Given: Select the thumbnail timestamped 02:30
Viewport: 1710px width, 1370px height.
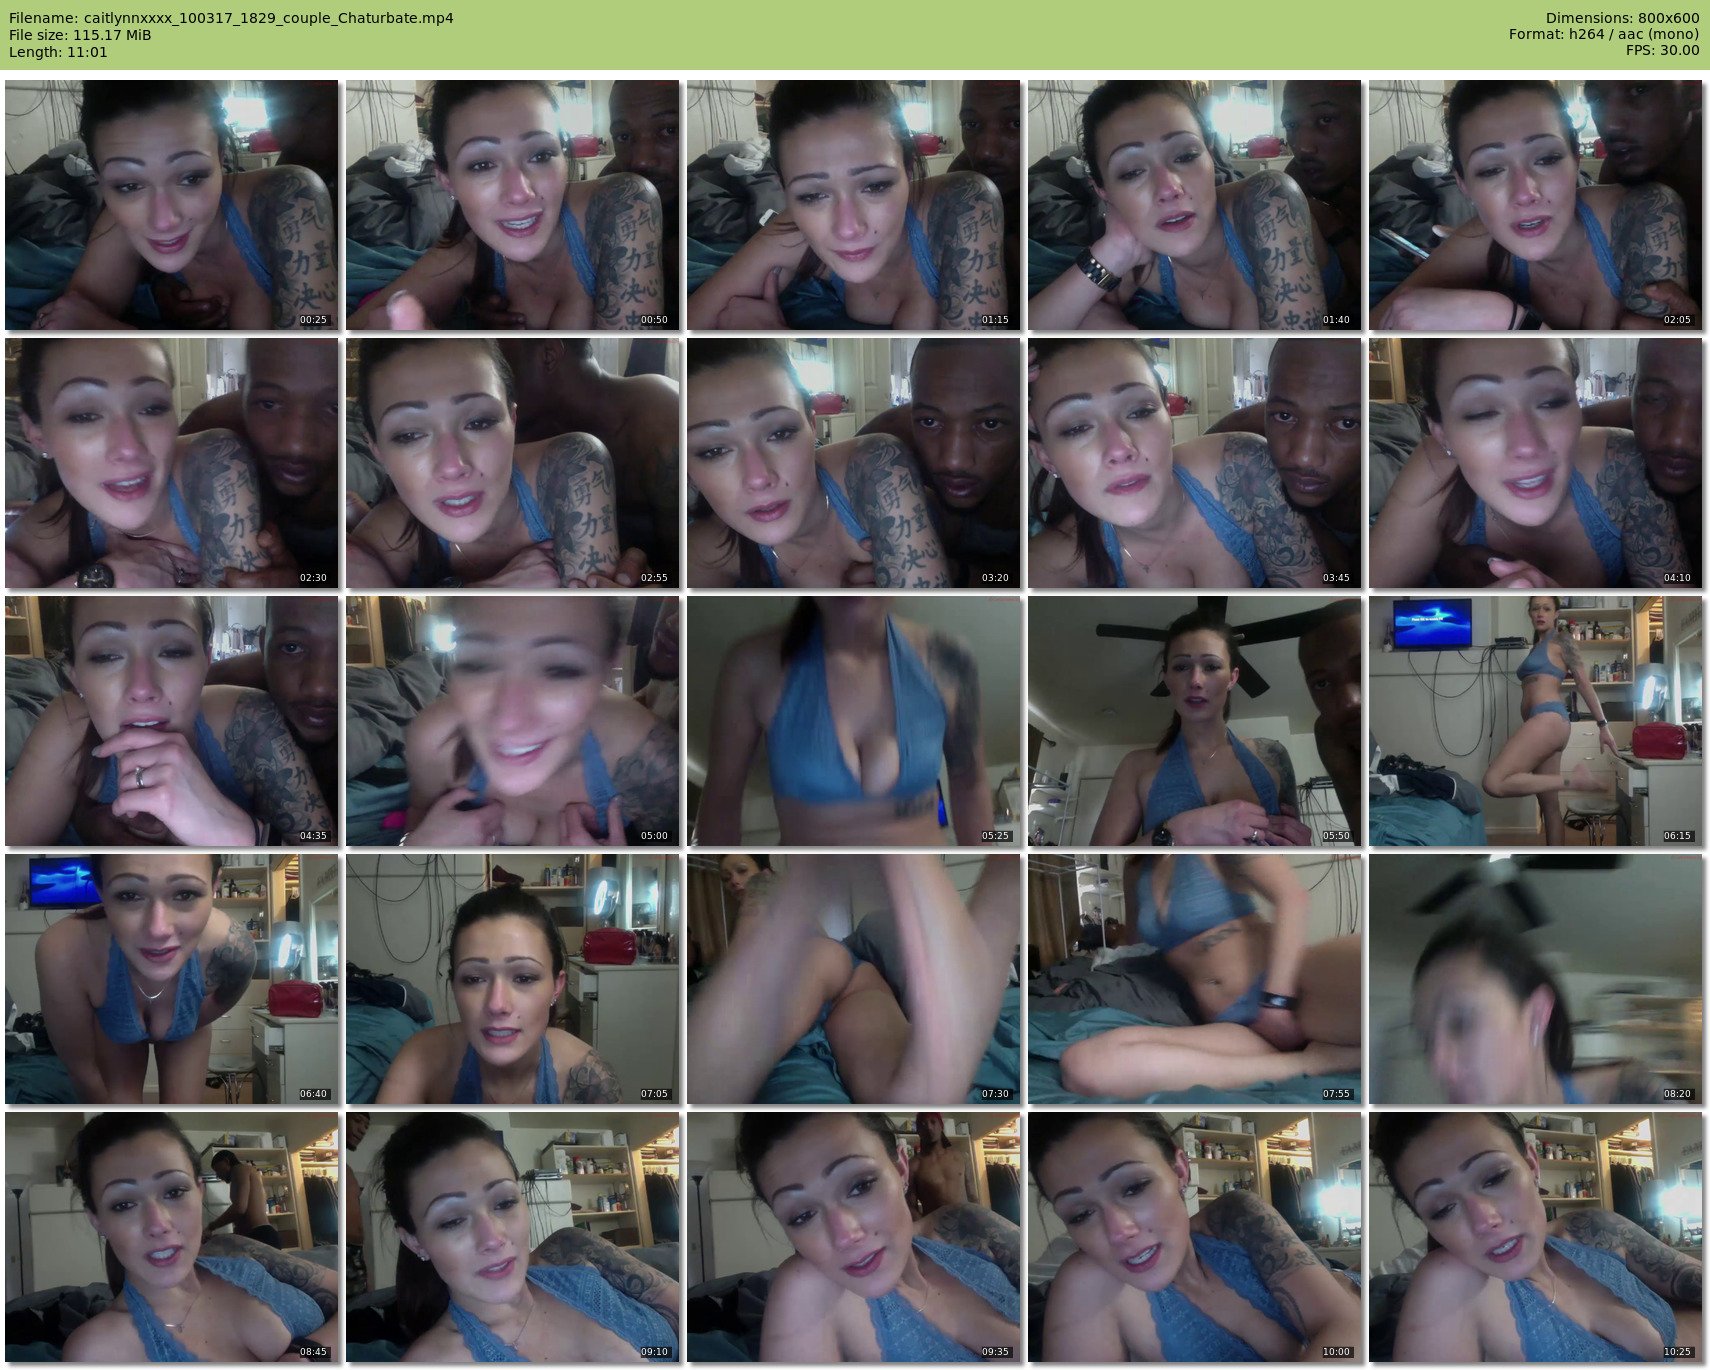Looking at the screenshot, I should pyautogui.click(x=172, y=463).
